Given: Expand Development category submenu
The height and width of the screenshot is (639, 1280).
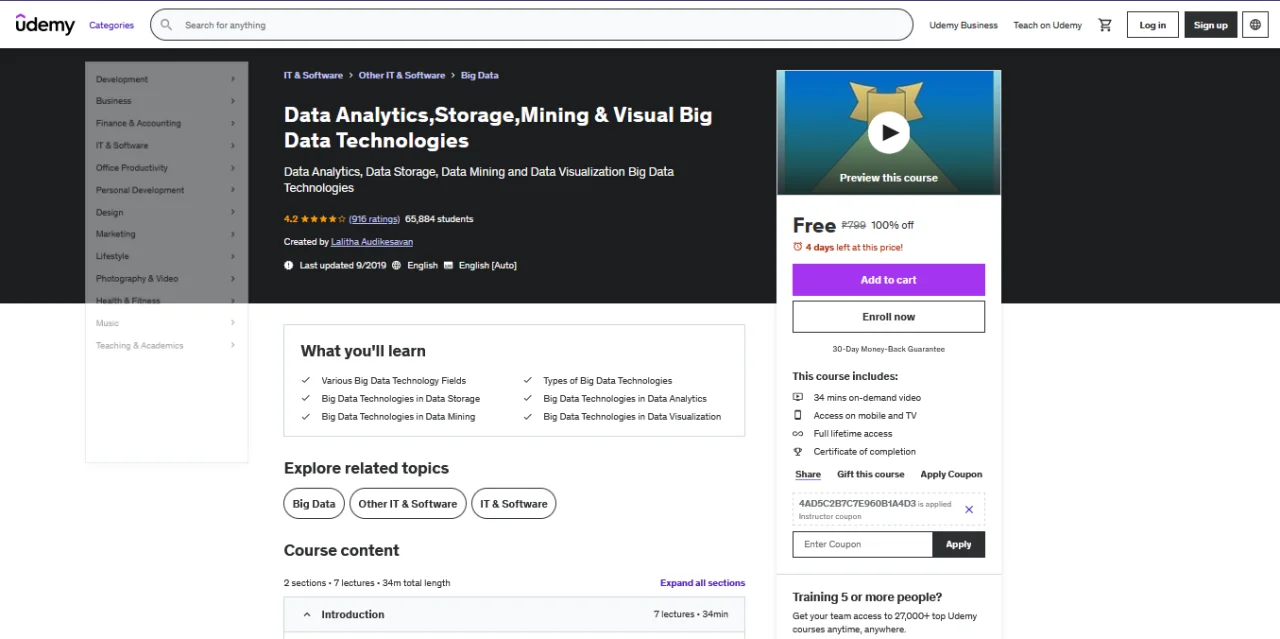Looking at the screenshot, I should tap(166, 79).
